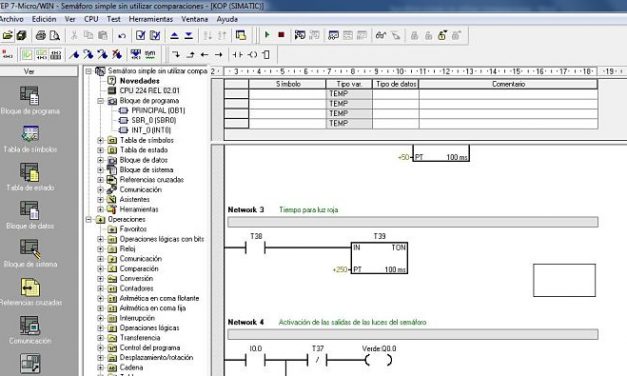The image size is (627, 376).
Task: Open Bloque de sistema in navigation bar
Action: (x=30, y=254)
